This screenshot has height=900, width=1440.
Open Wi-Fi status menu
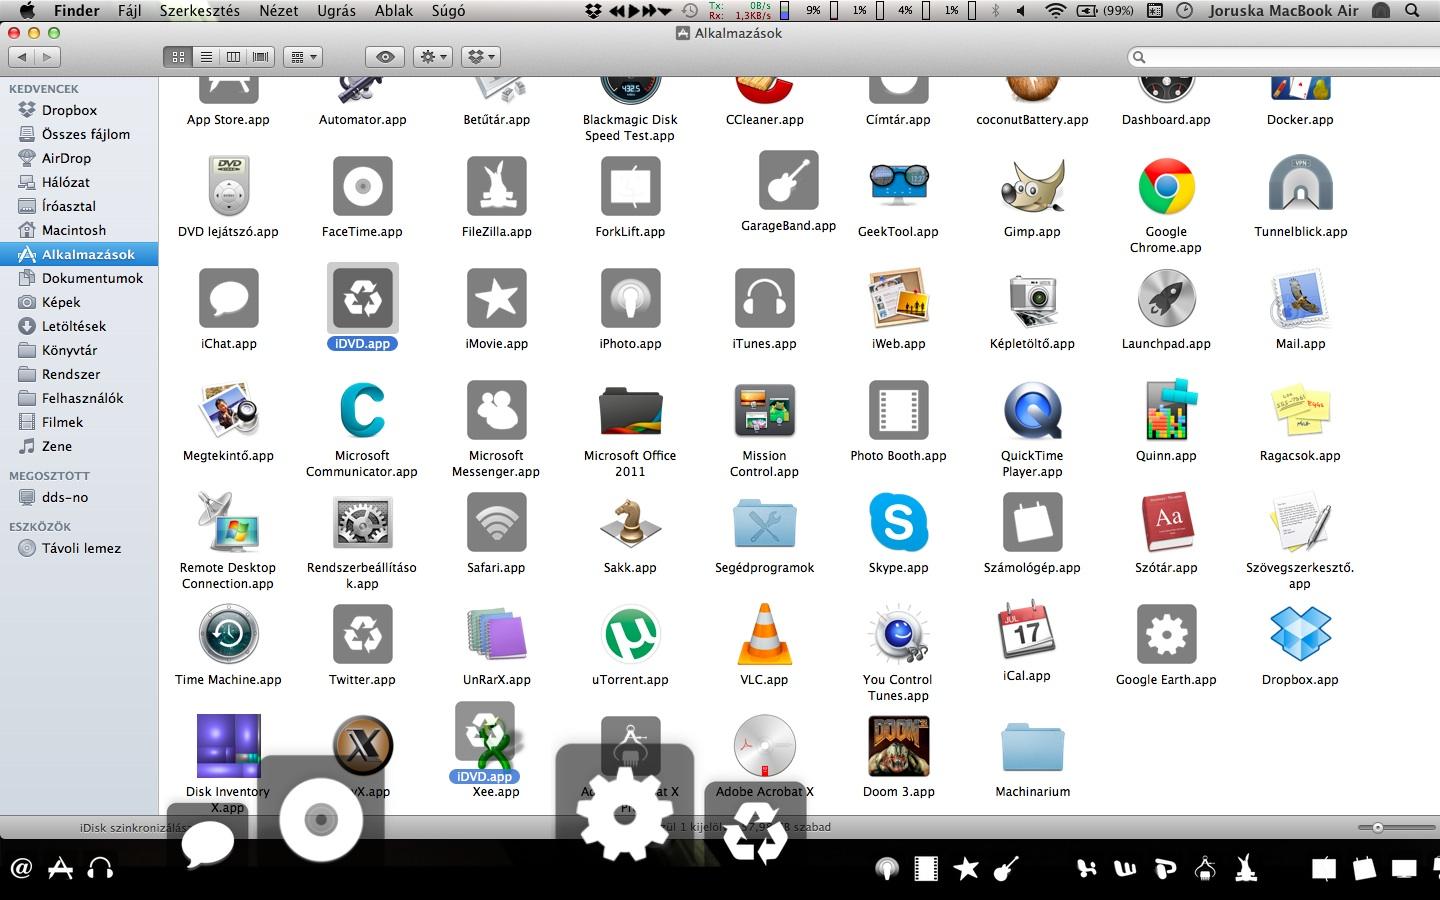(x=1055, y=10)
